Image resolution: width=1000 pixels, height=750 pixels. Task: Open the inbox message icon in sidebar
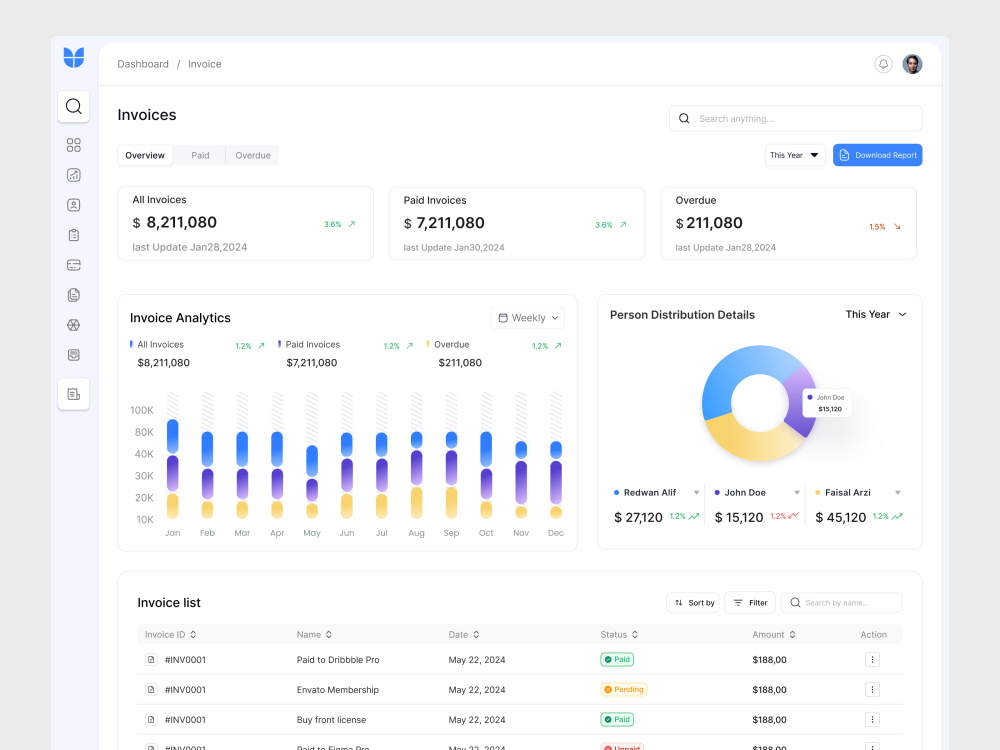click(x=74, y=355)
